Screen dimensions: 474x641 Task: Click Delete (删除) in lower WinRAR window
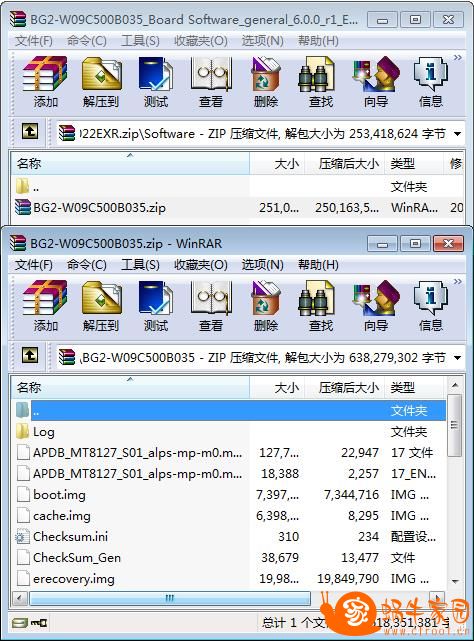(266, 307)
